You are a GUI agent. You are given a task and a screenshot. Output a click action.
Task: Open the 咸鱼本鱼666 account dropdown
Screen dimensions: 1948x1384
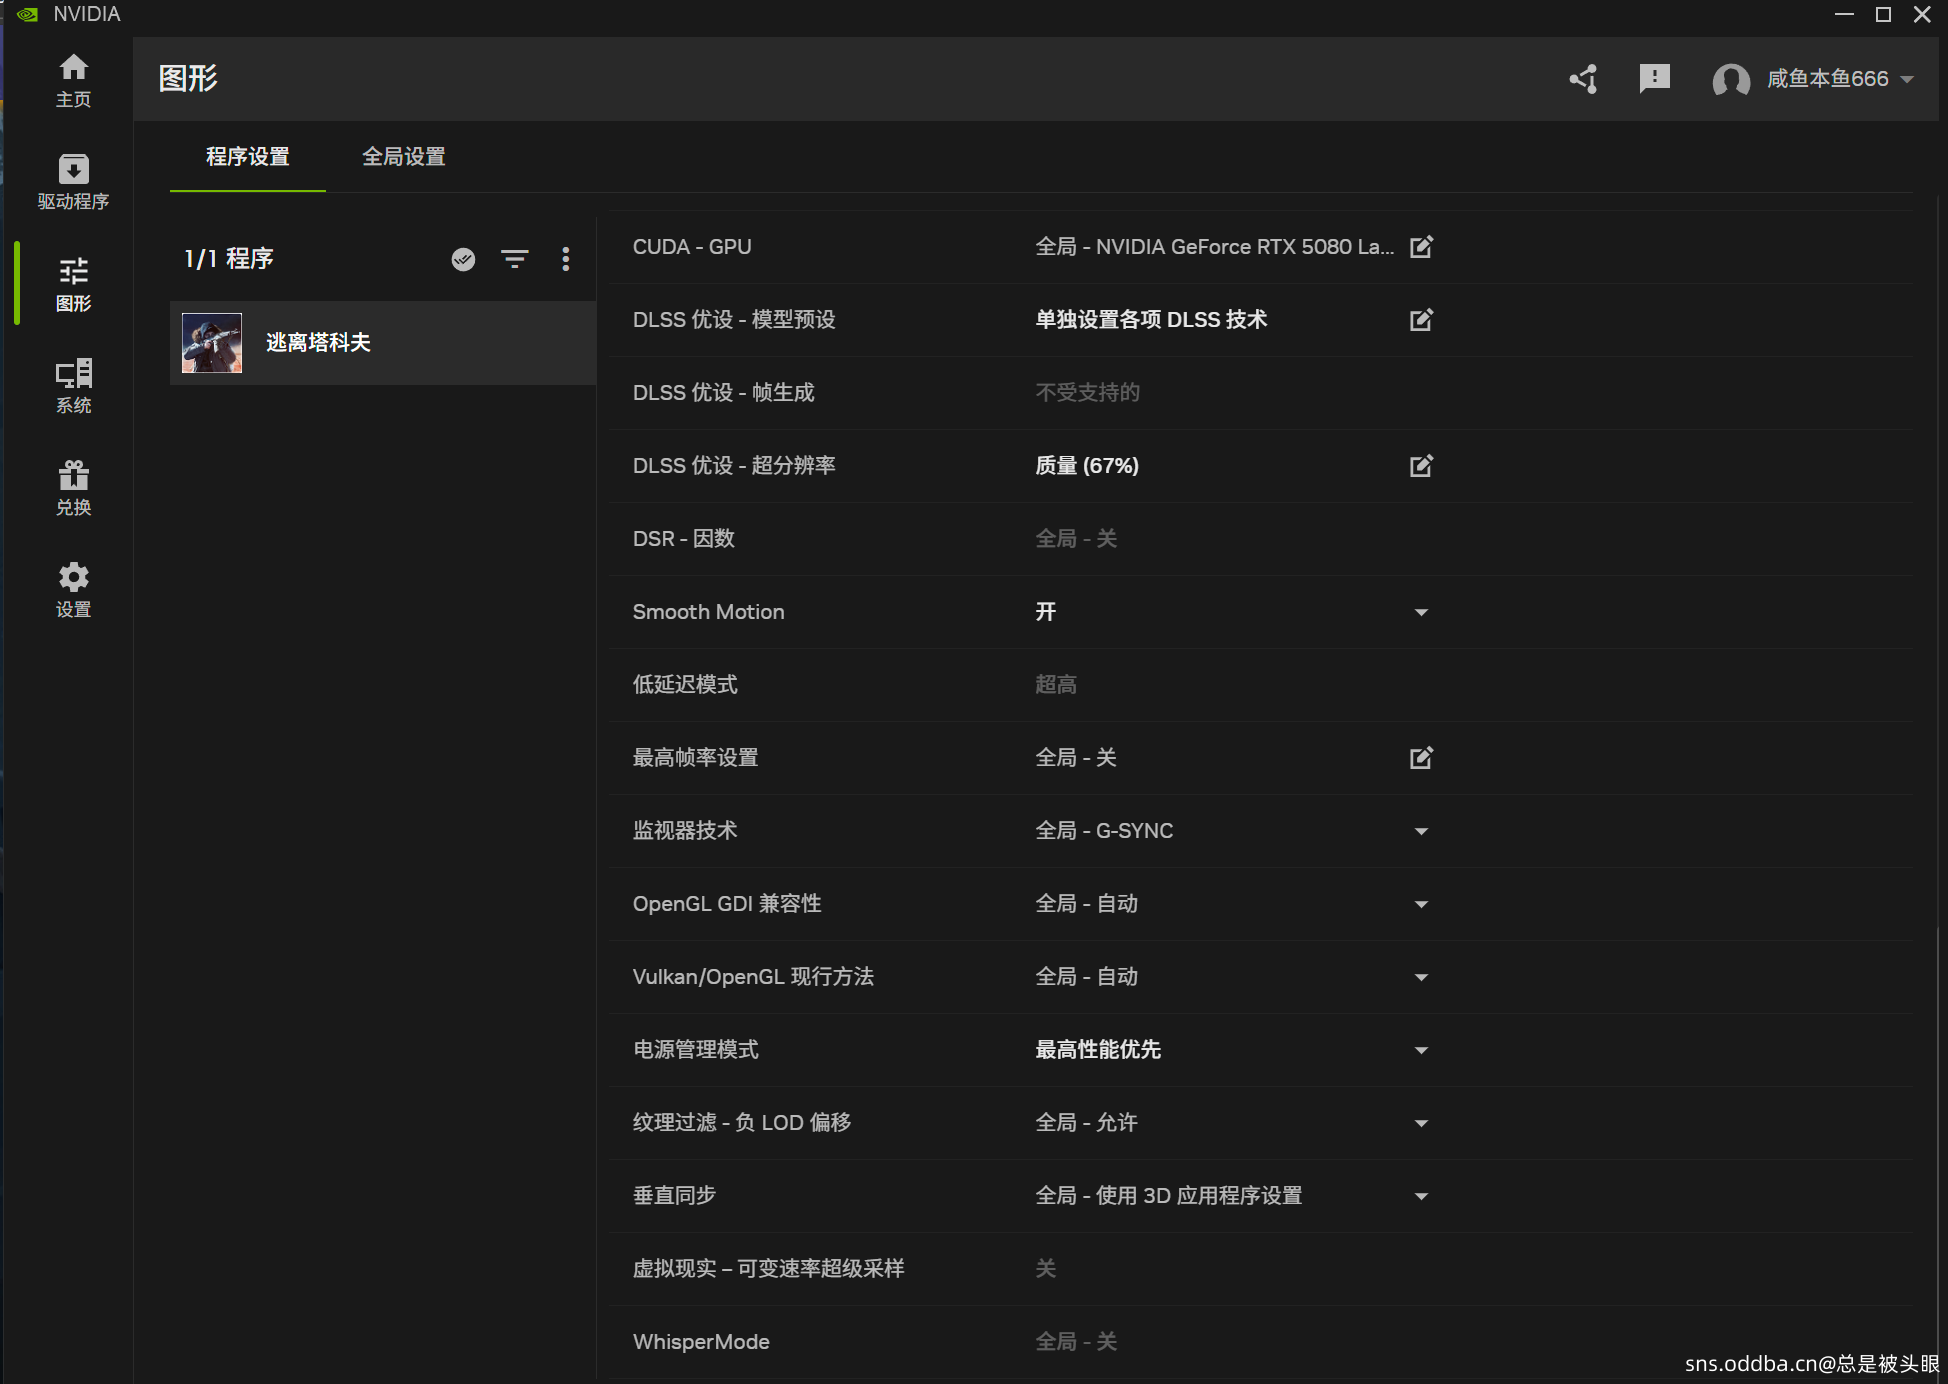pos(1840,79)
